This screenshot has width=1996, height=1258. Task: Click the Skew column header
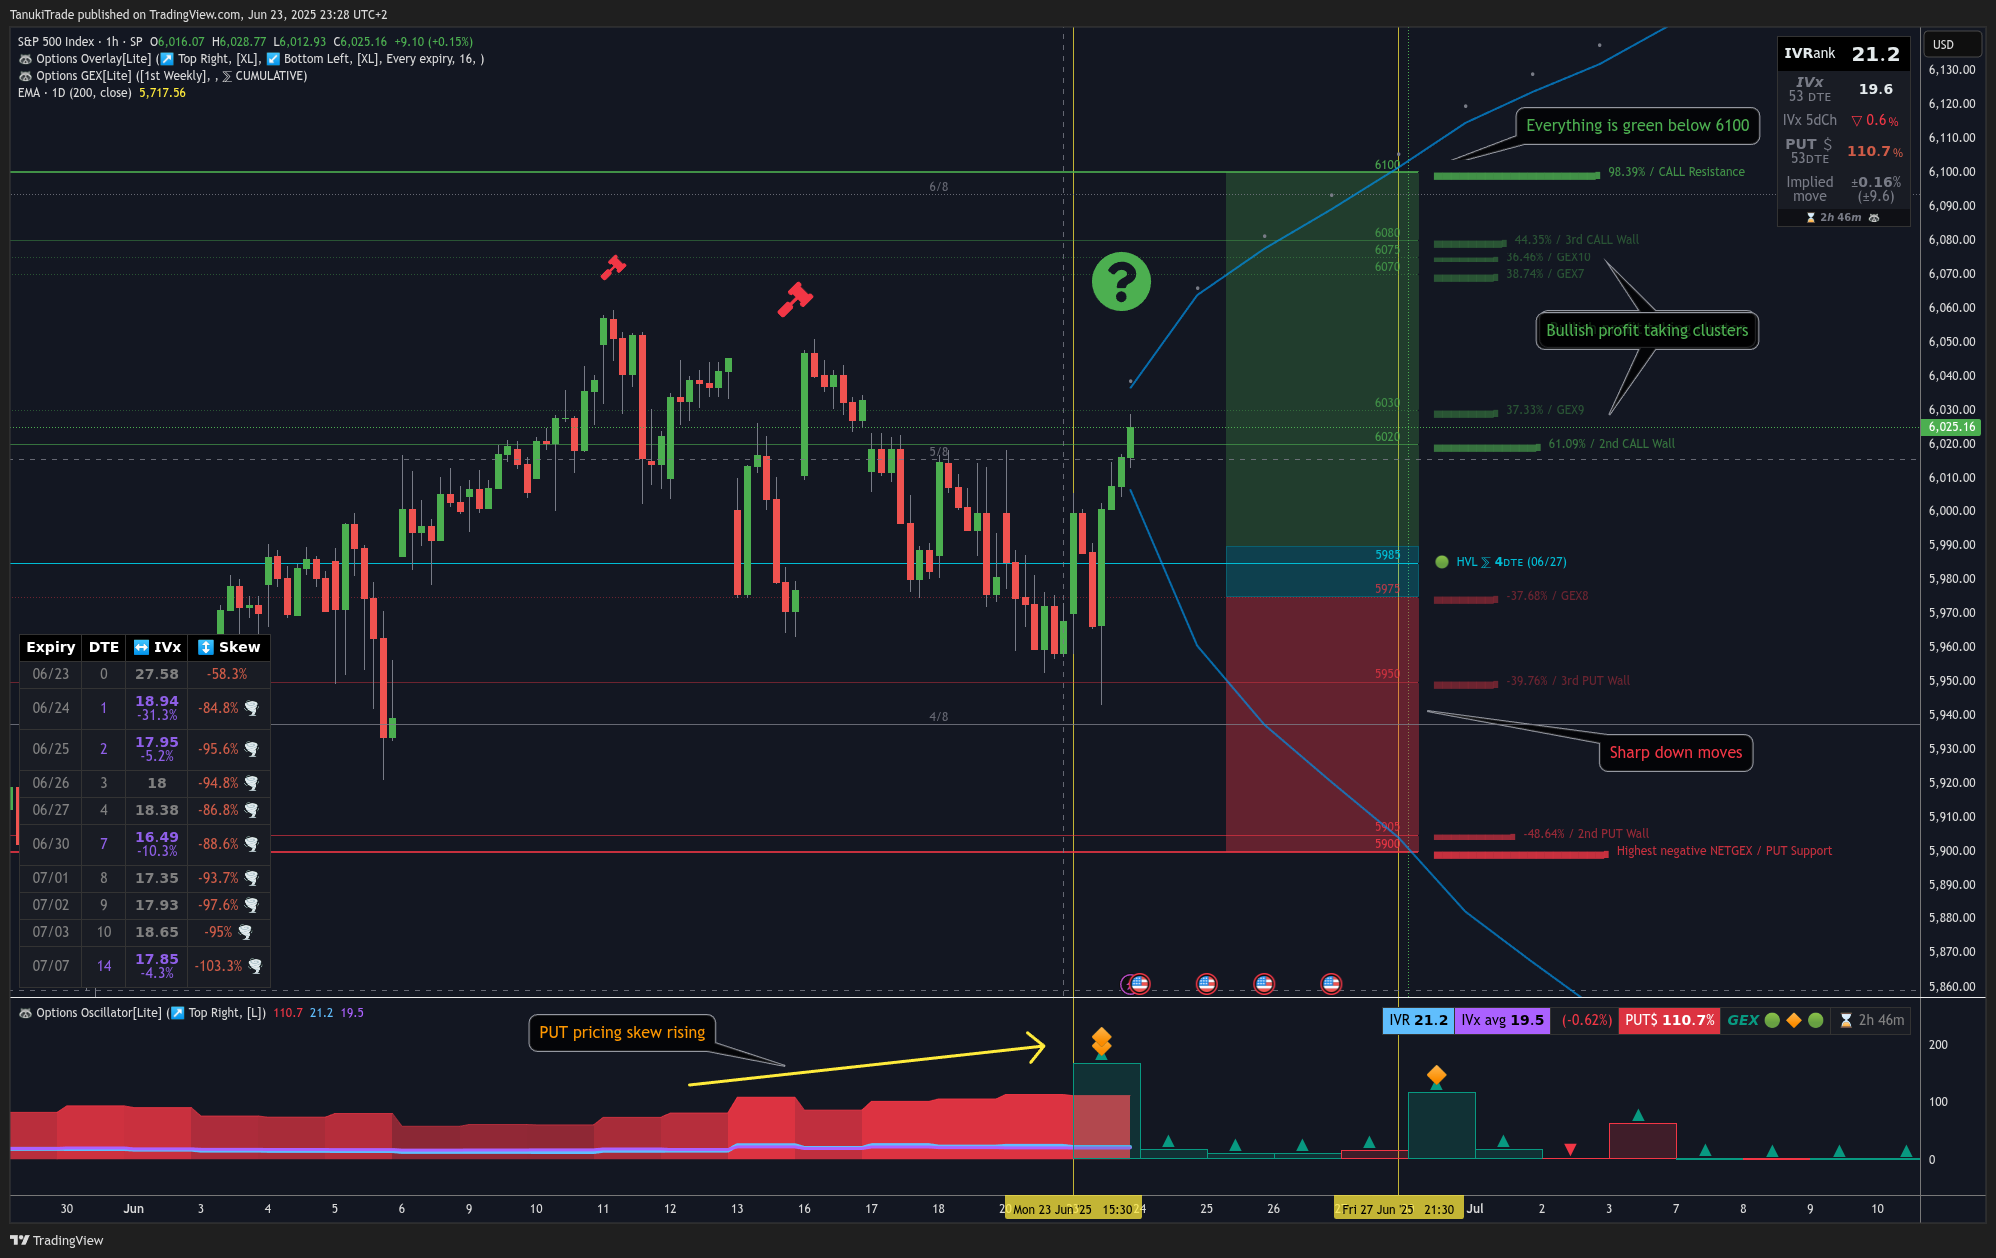coord(229,647)
